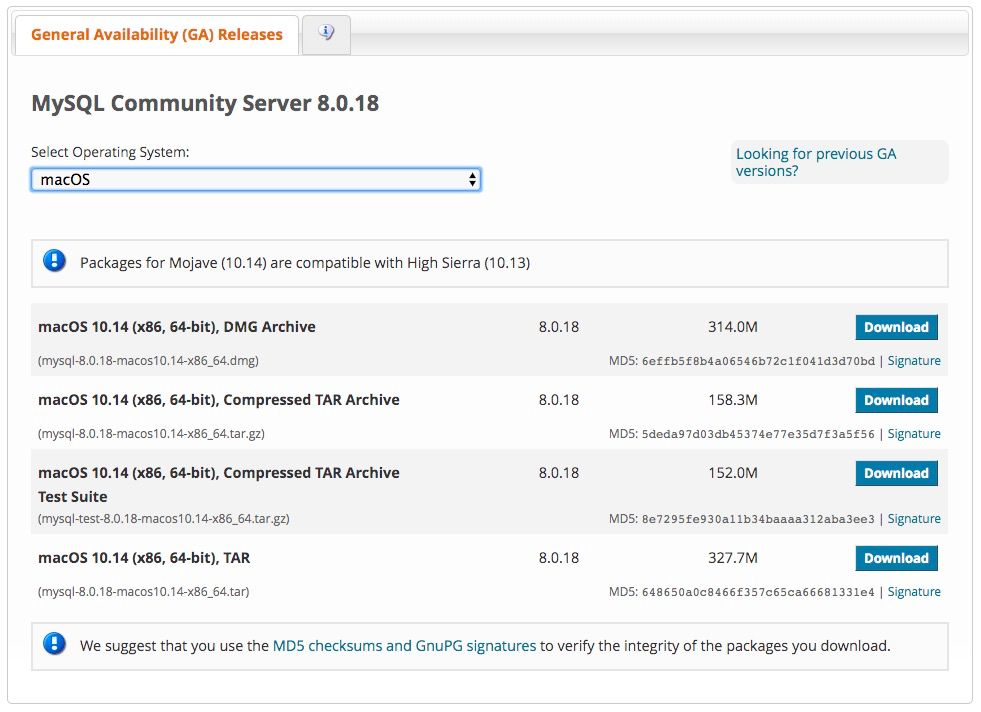Click the 'Select Operating System:' label

(110, 152)
